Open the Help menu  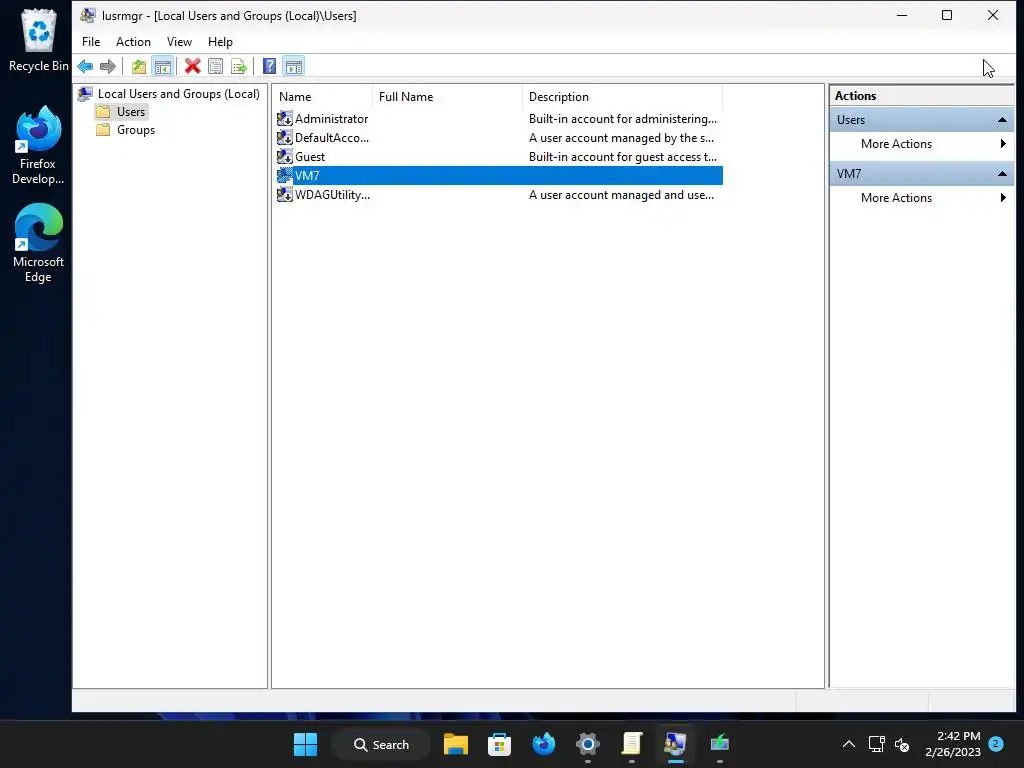pos(220,42)
